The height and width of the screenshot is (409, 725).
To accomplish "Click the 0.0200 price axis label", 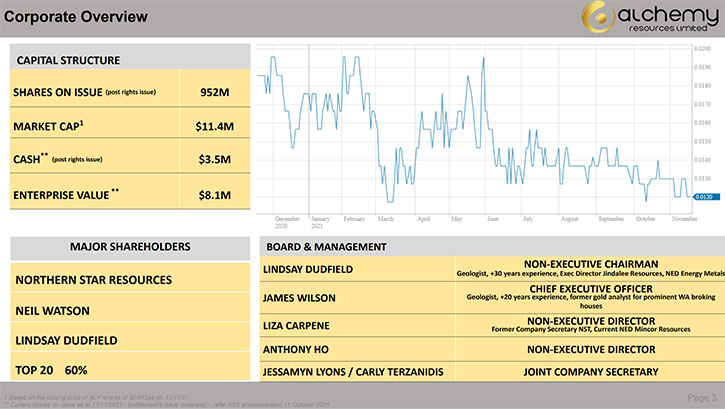I will (x=702, y=49).
